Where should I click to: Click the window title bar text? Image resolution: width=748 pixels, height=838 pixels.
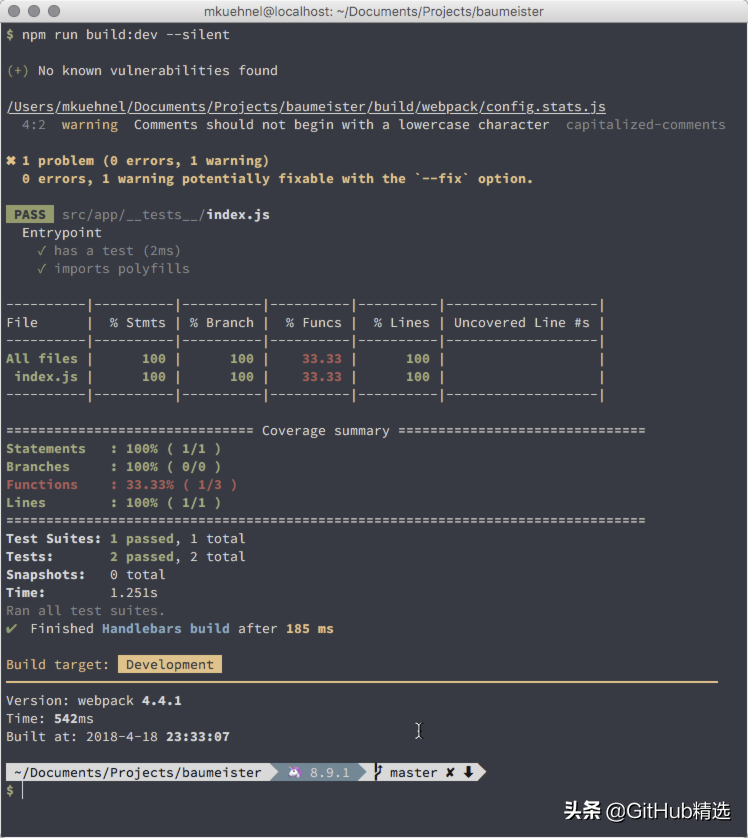tap(374, 11)
